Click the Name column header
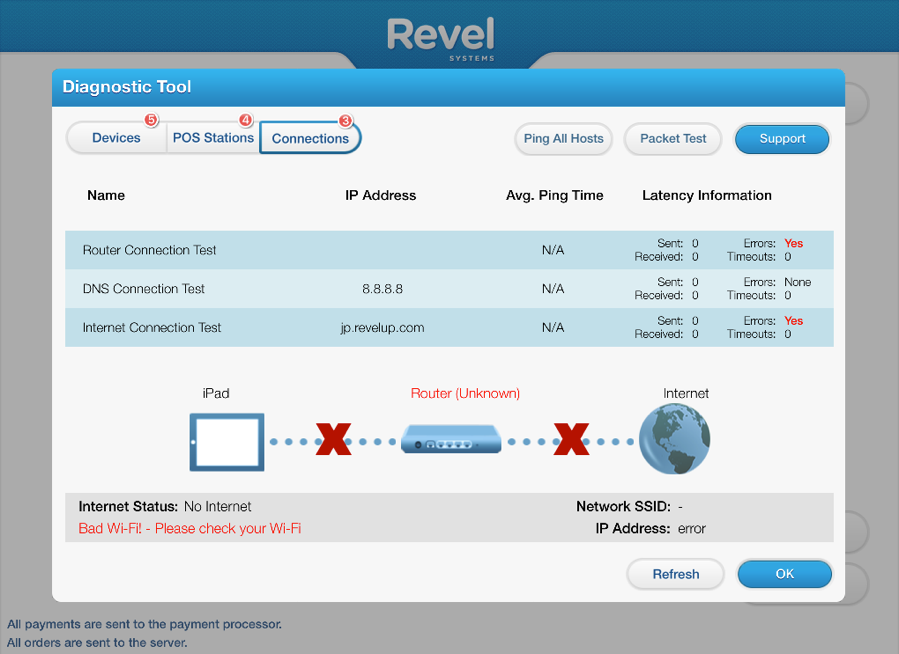Viewport: 899px width, 654px height. 106,195
